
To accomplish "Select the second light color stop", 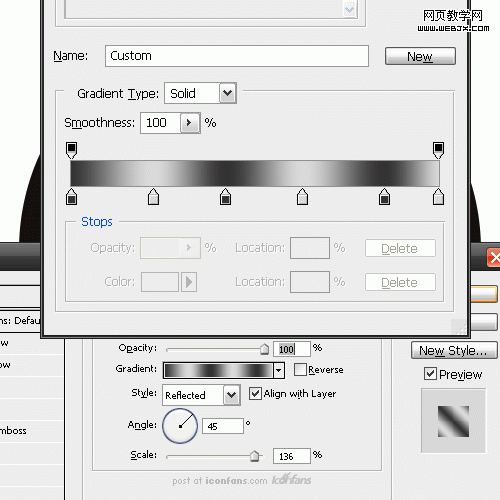I will [153, 197].
